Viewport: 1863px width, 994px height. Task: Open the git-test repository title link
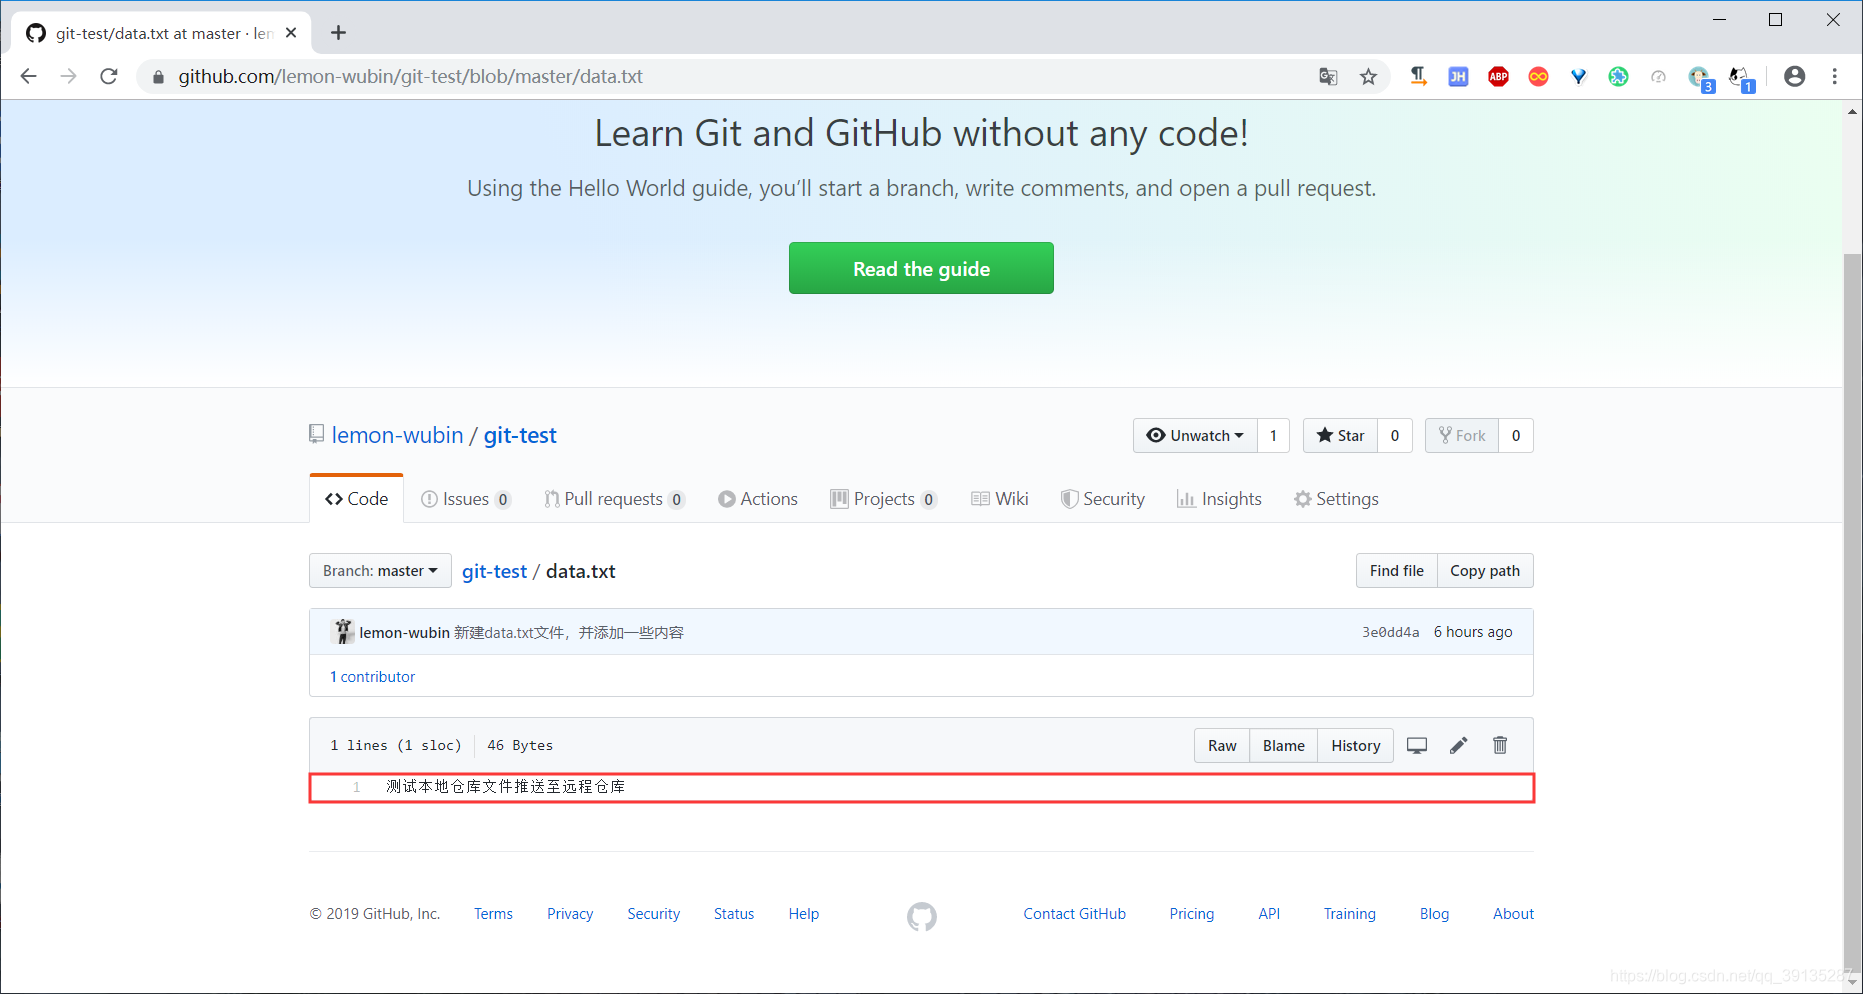point(520,436)
